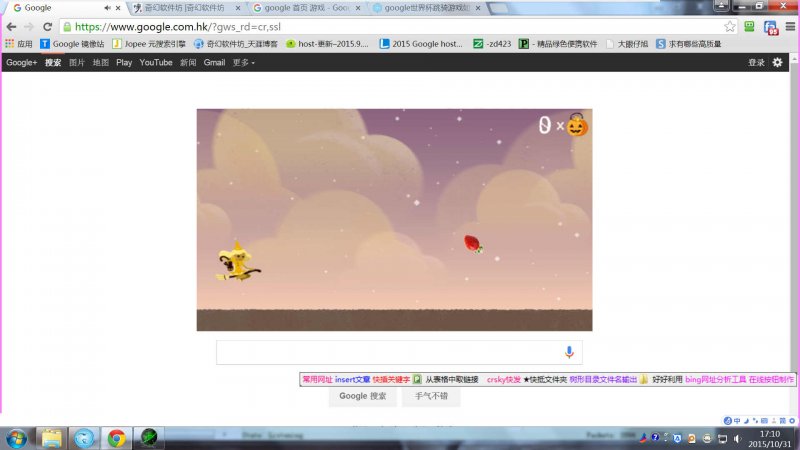This screenshot has width=800, height=450.
Task: Click ★快抵文件夹 in the floating toolbar
Action: click(x=545, y=380)
